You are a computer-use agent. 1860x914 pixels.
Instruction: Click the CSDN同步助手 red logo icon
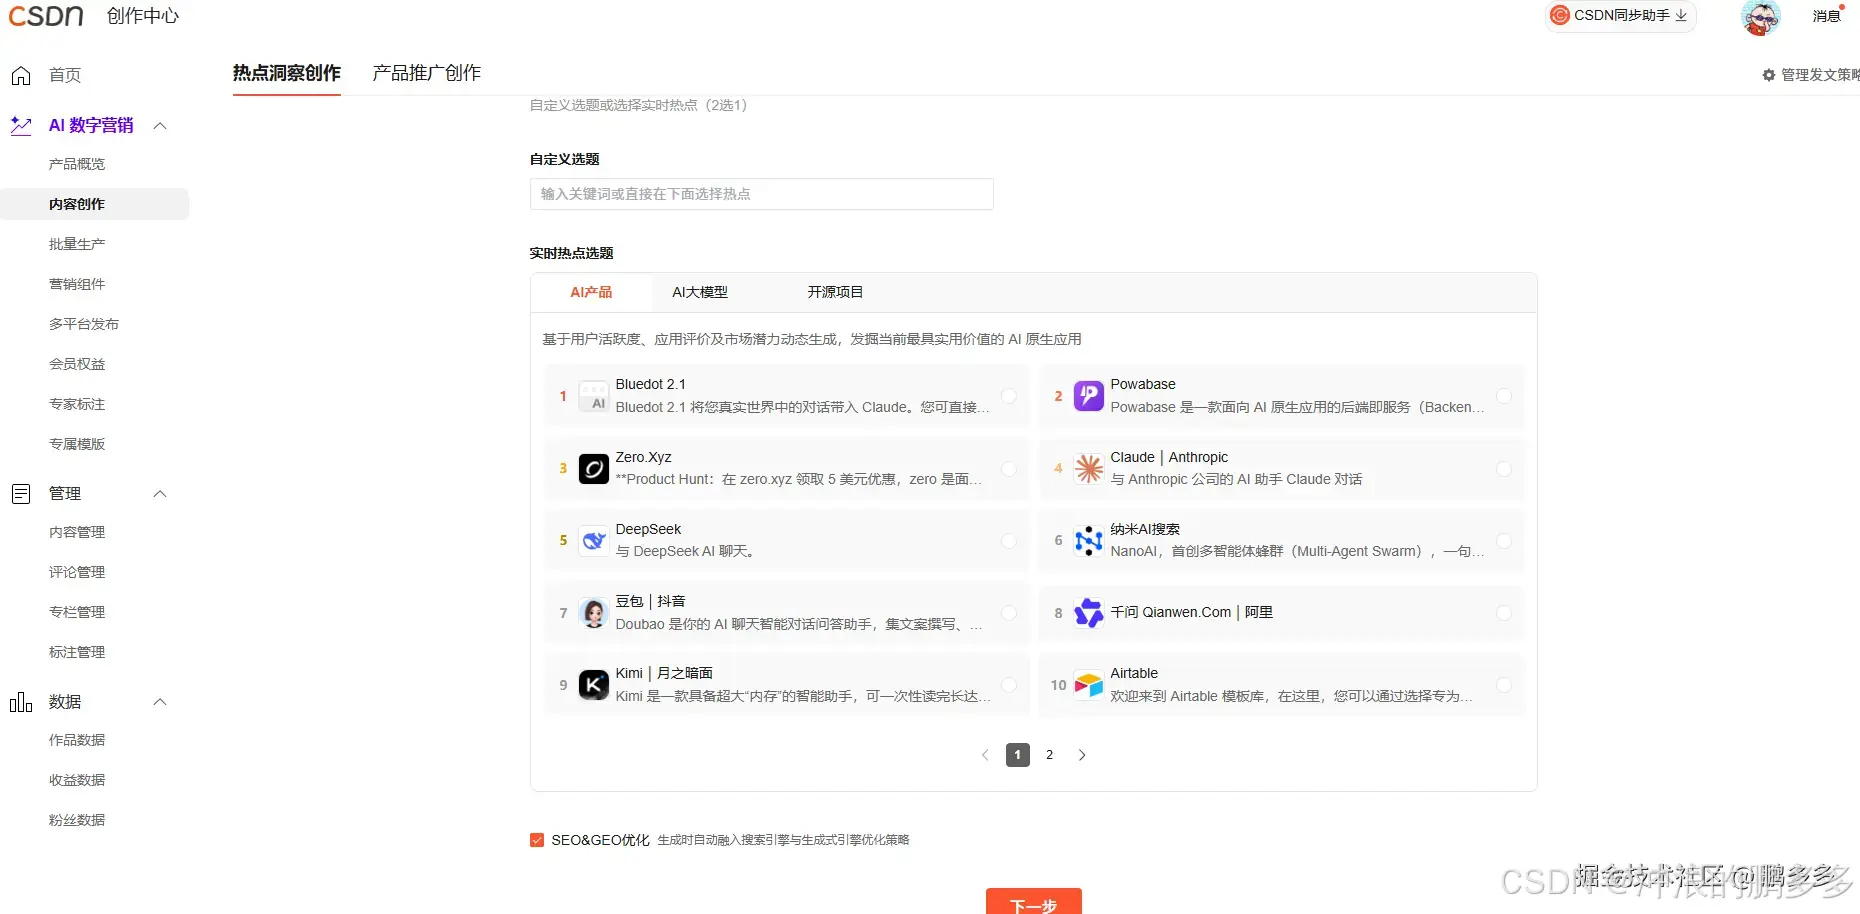1559,15
